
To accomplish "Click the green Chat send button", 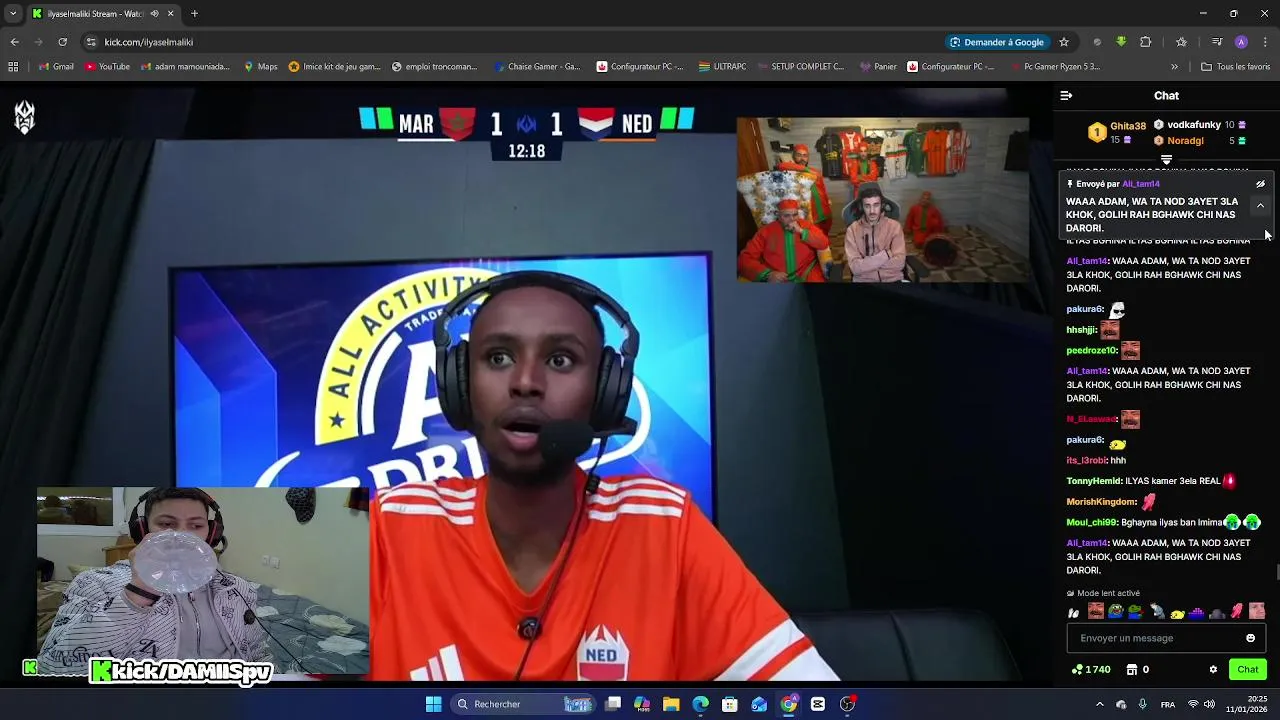I will click(x=1248, y=670).
